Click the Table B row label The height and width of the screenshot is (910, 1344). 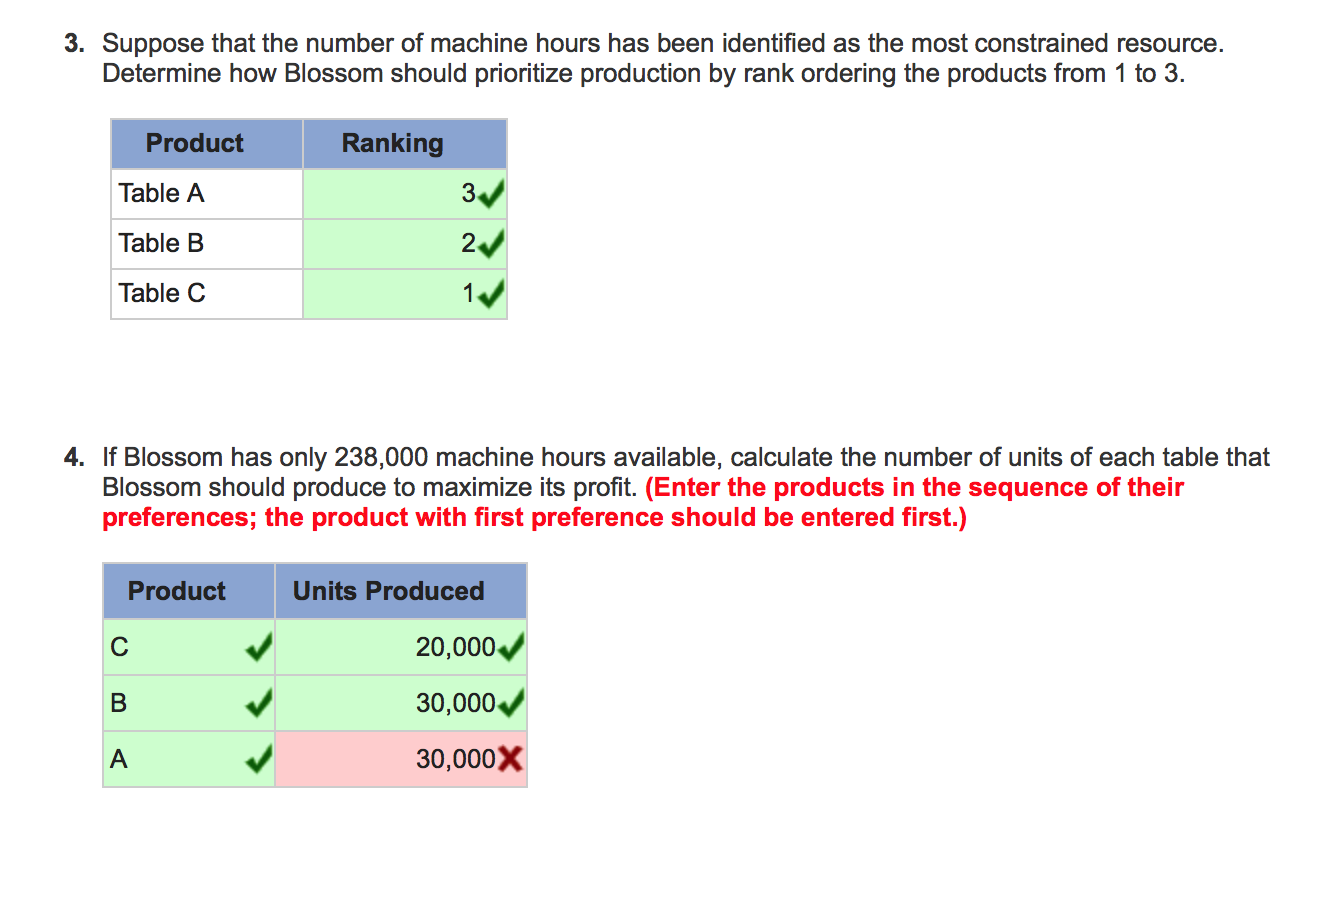161,243
